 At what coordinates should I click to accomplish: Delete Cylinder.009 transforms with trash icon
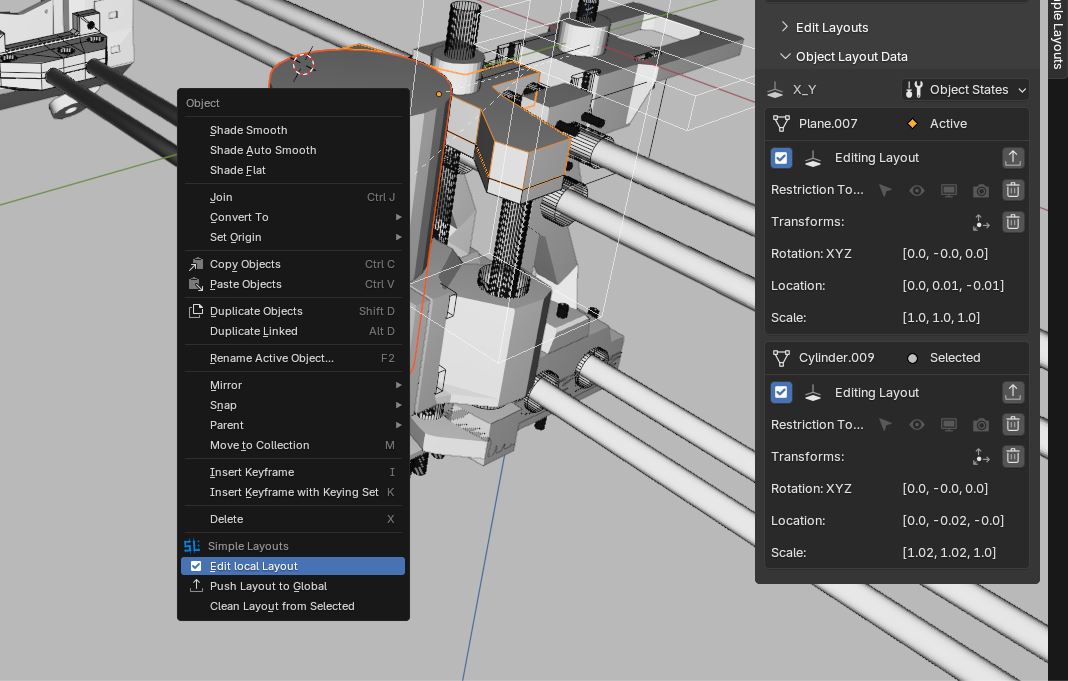coord(1012,457)
